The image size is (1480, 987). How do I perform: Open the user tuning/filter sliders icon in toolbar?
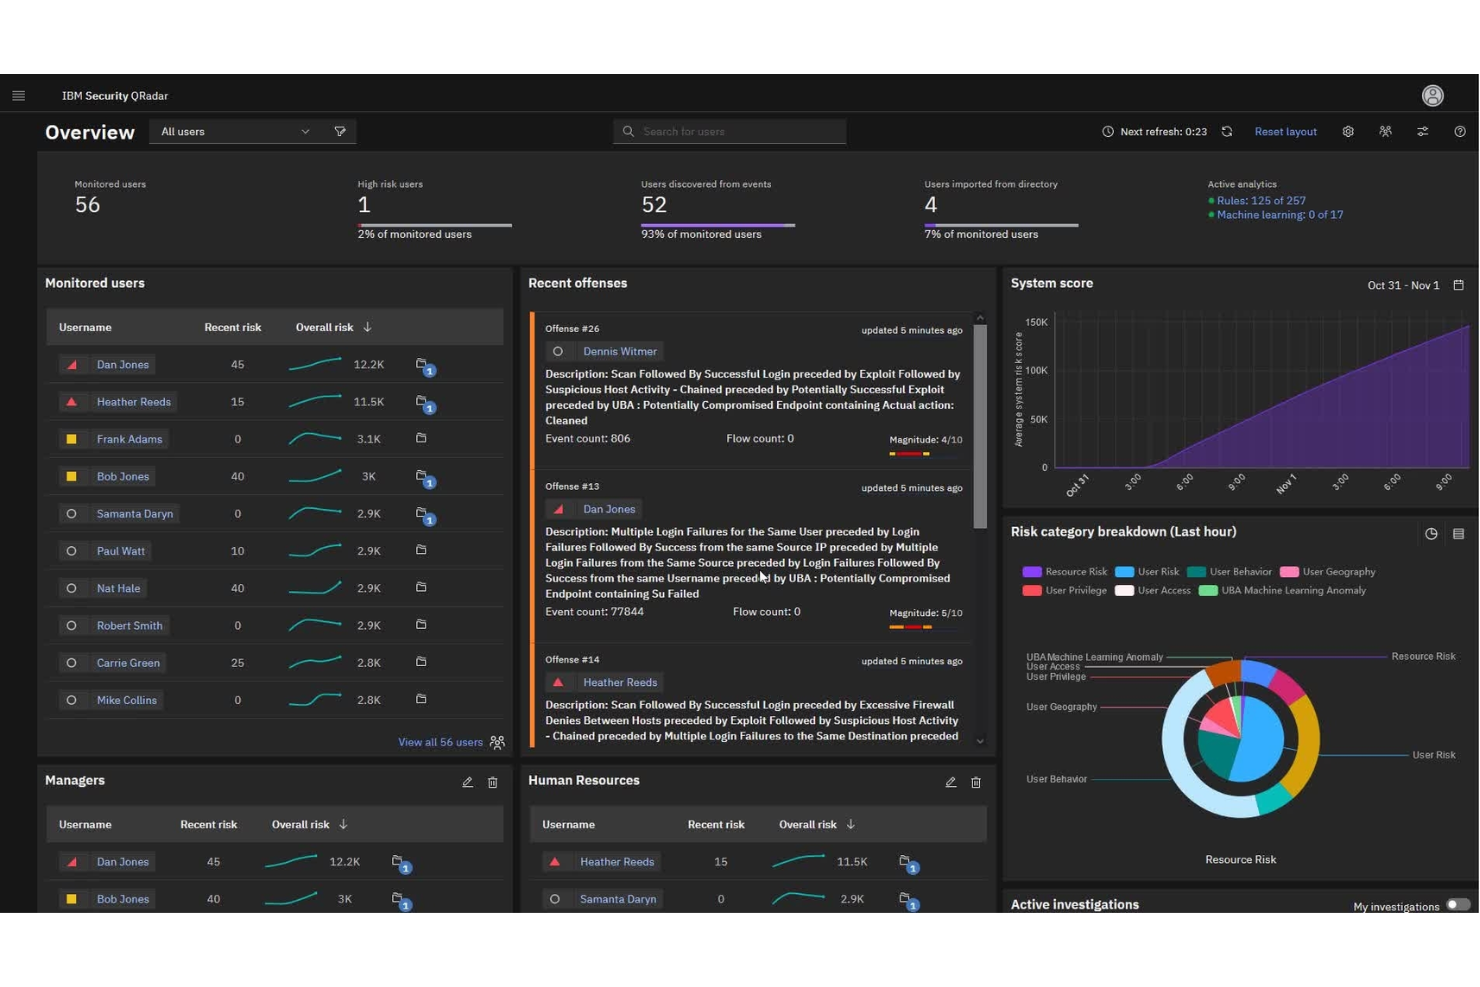pos(1422,131)
